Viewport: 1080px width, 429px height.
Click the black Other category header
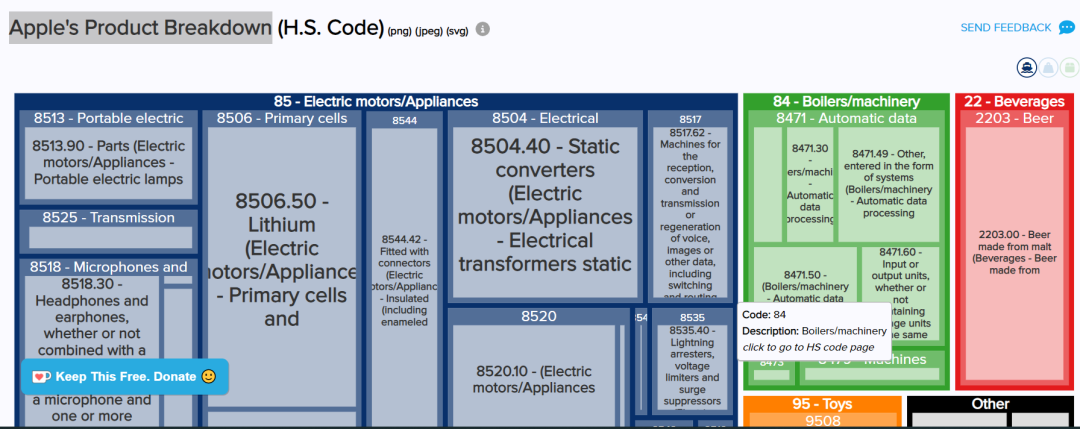[990, 404]
